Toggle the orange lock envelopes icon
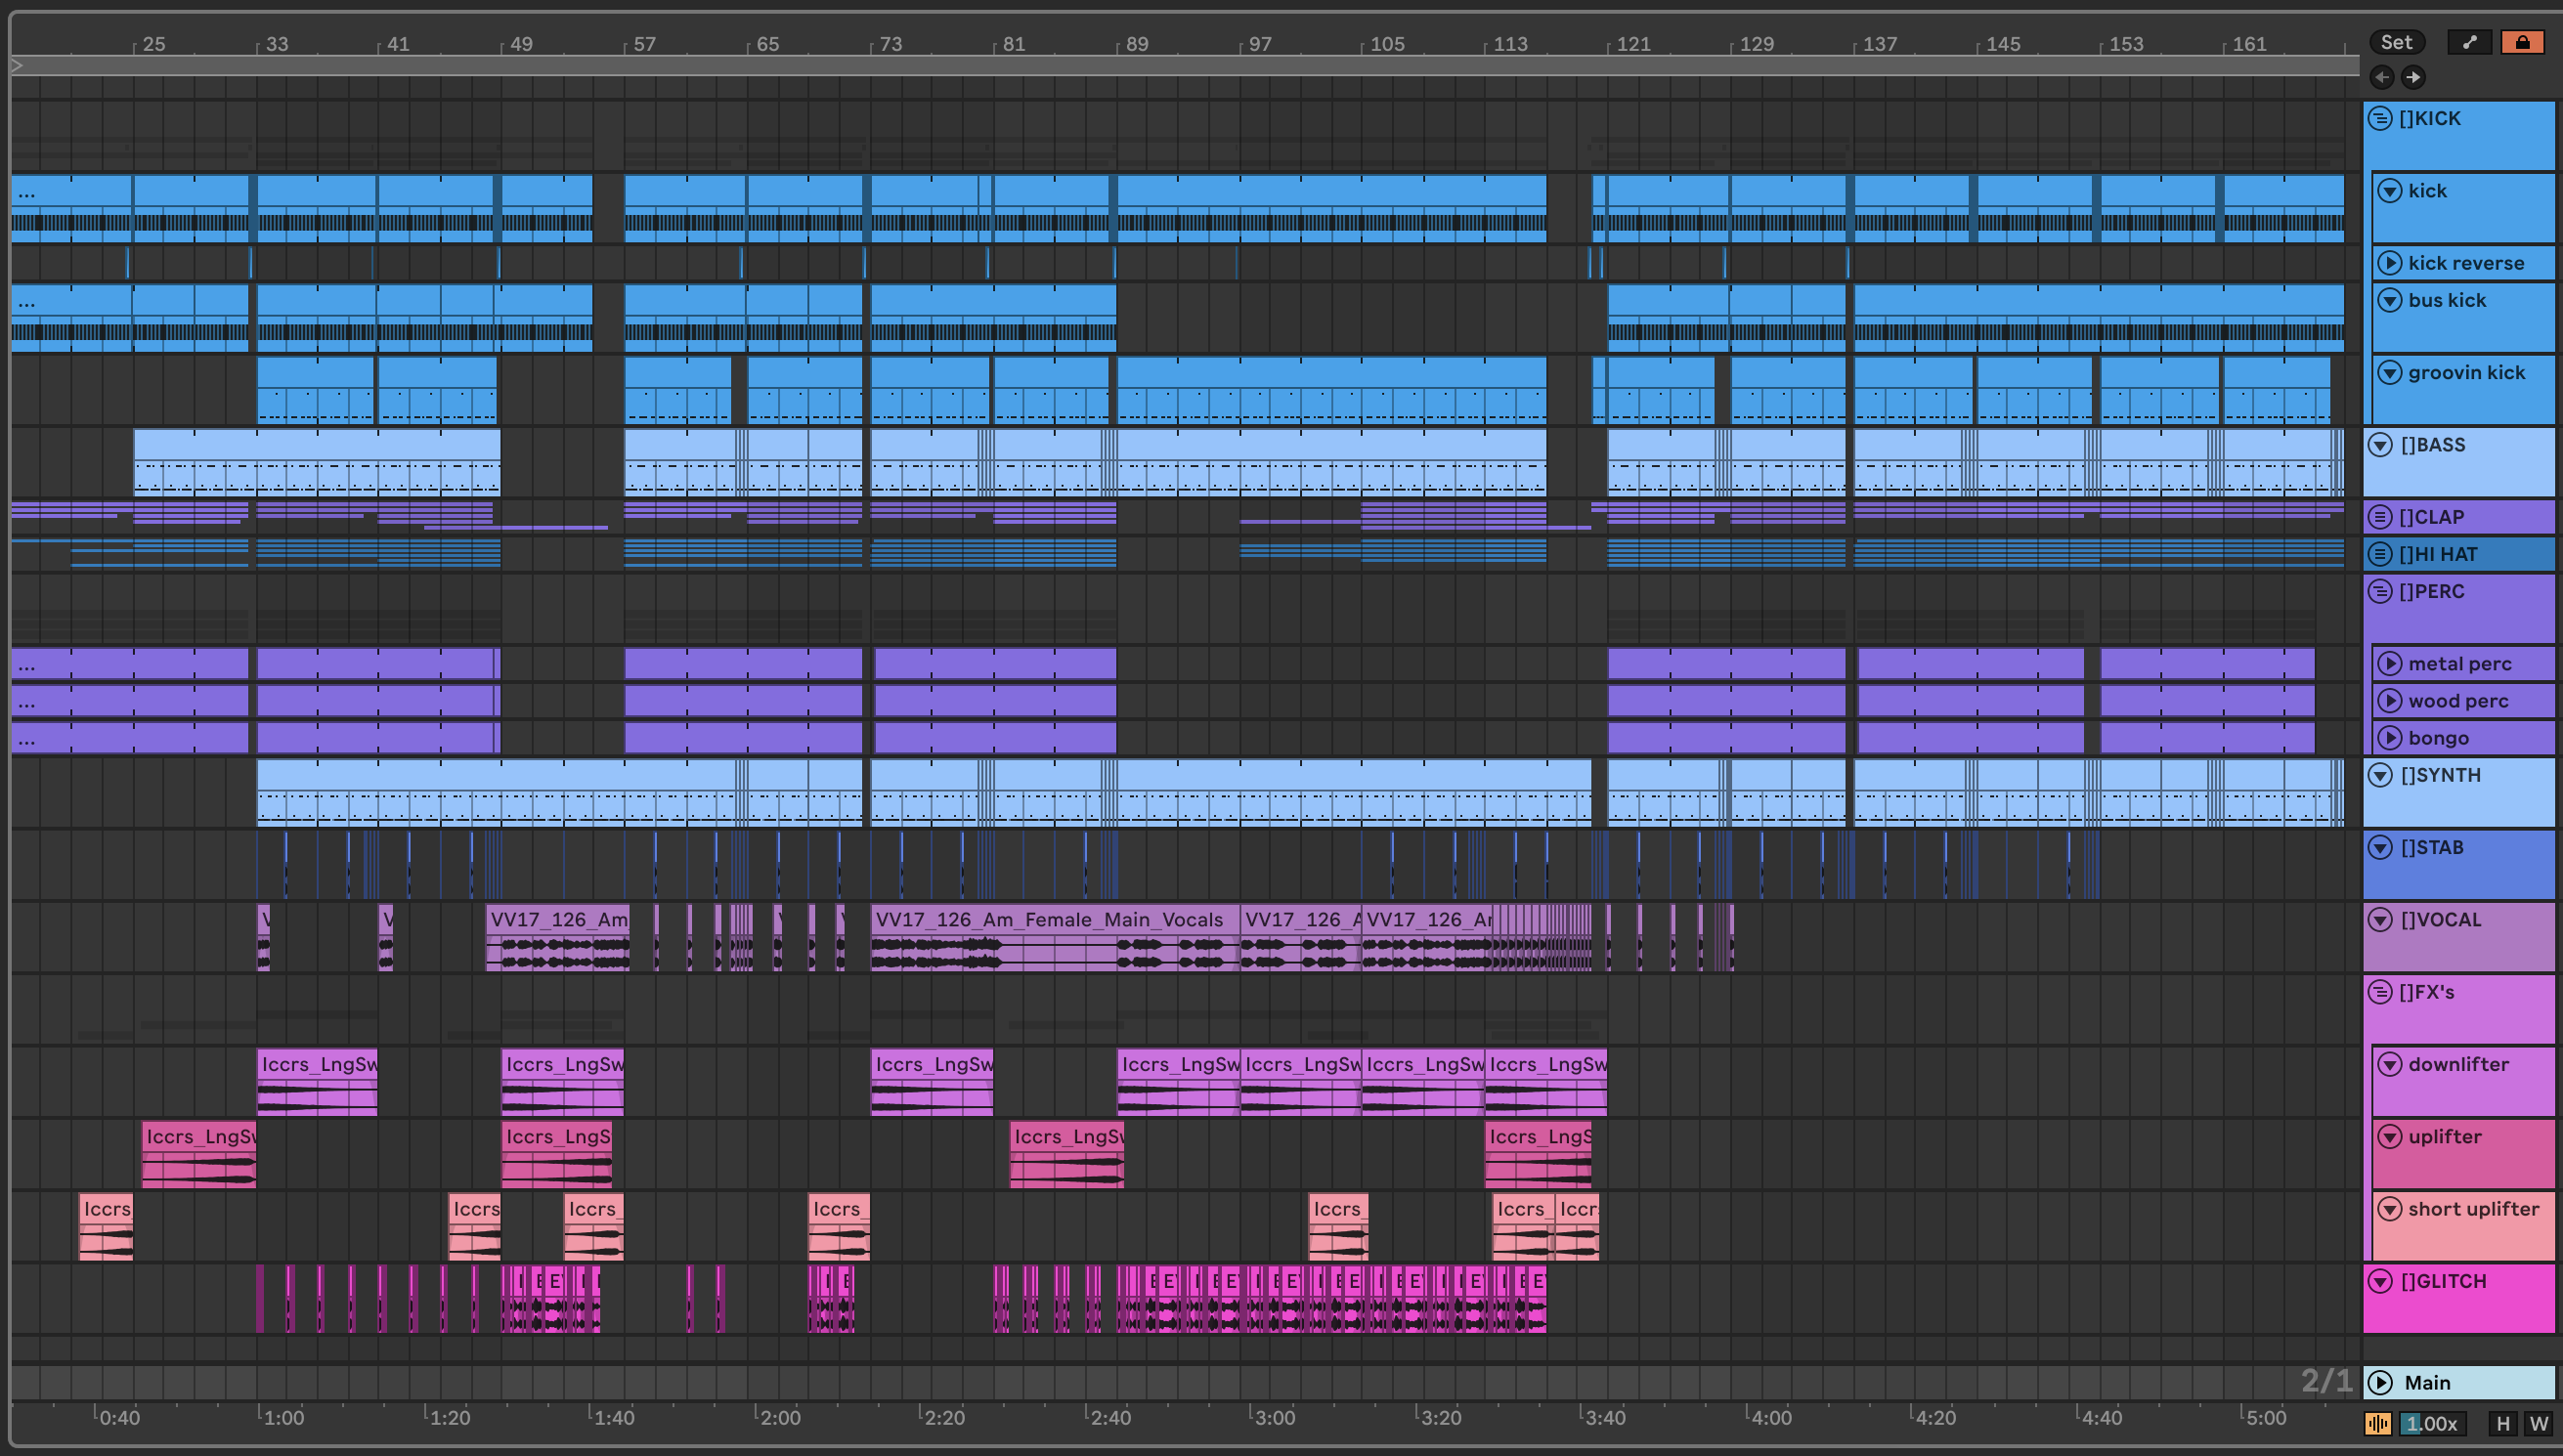 point(2522,42)
